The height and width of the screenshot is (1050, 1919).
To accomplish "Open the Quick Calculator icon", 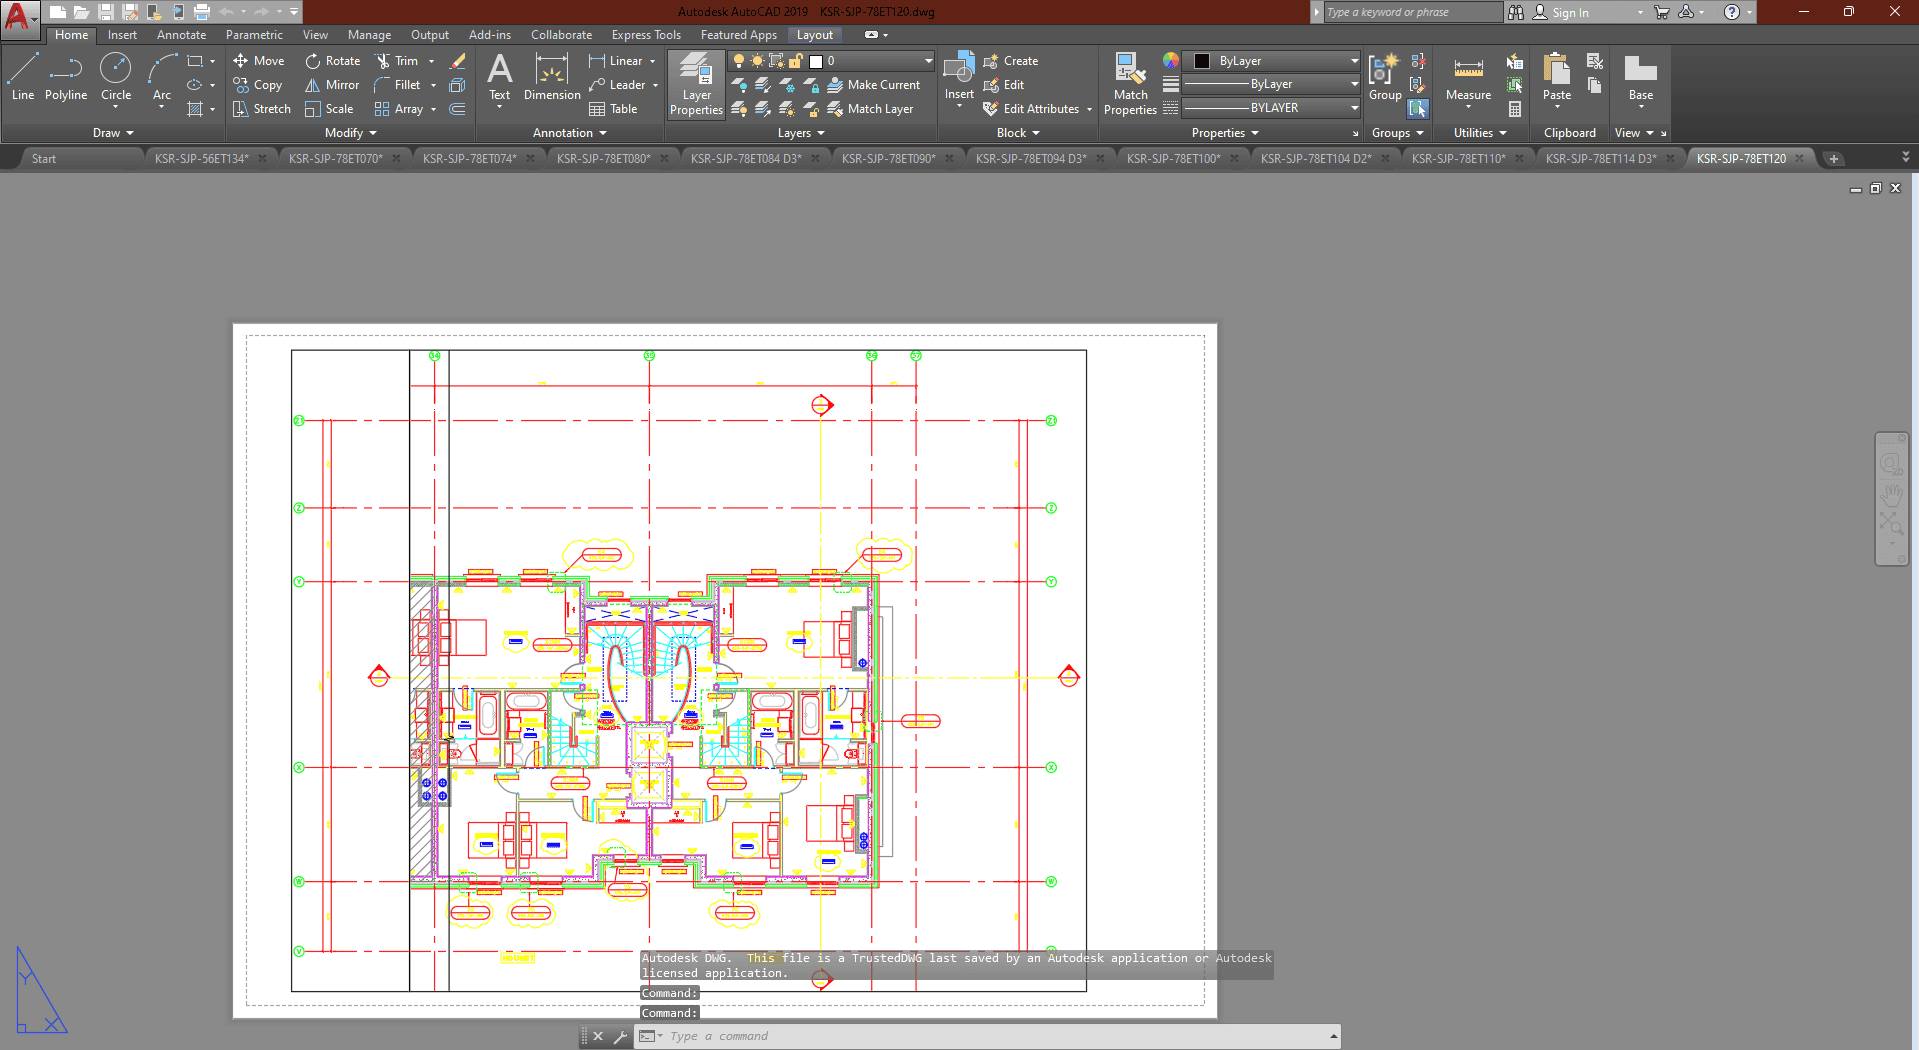I will pyautogui.click(x=1515, y=109).
